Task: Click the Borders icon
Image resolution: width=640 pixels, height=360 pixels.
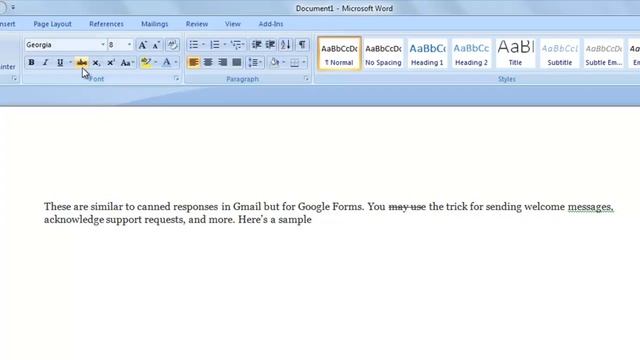Action: click(294, 62)
